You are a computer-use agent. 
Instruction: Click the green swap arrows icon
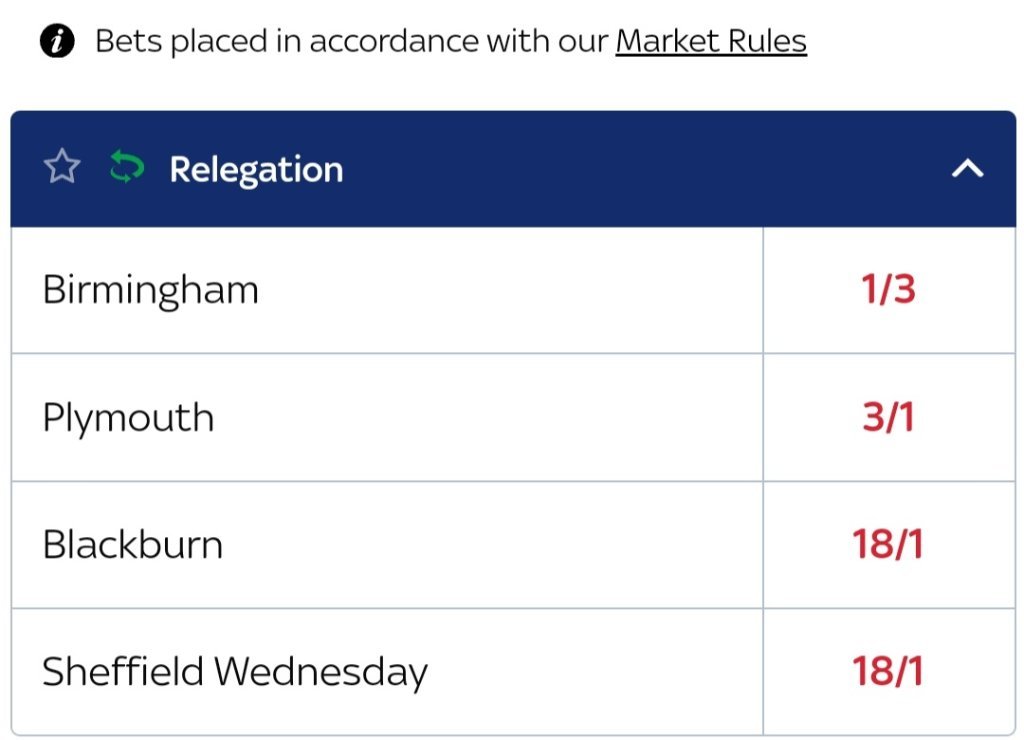pyautogui.click(x=126, y=168)
